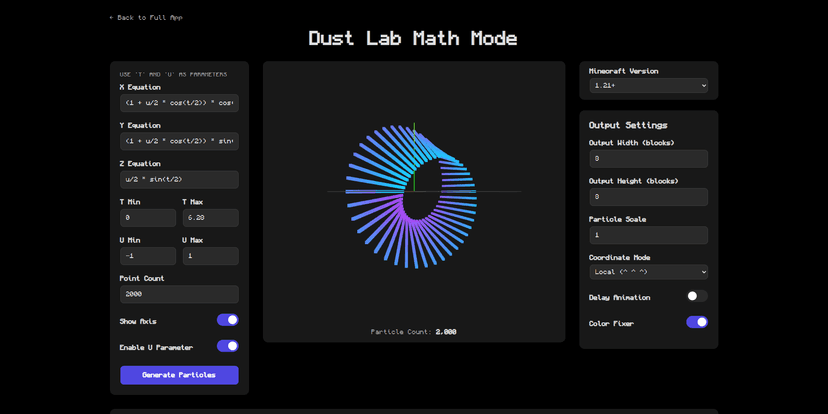Edit the Particle Scale field

pyautogui.click(x=648, y=235)
